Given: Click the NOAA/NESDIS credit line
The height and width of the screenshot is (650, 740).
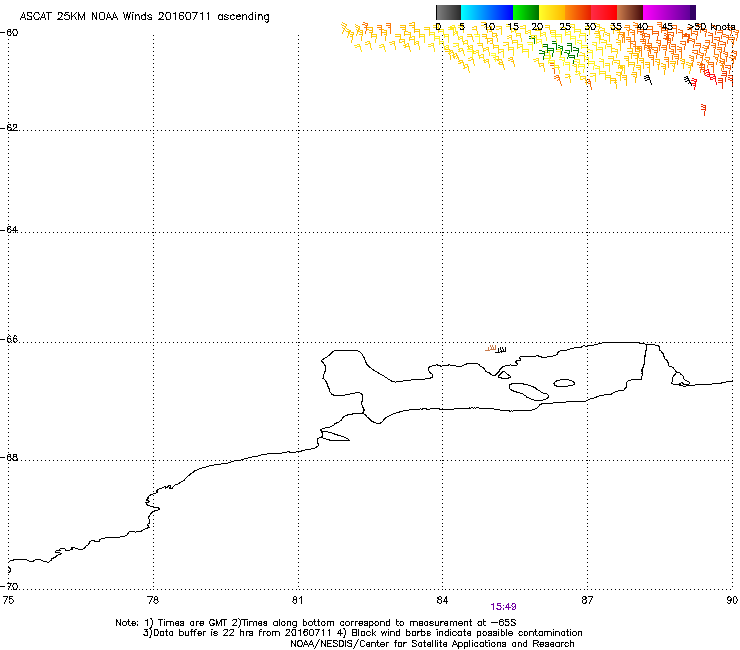Looking at the screenshot, I should click(432, 644).
